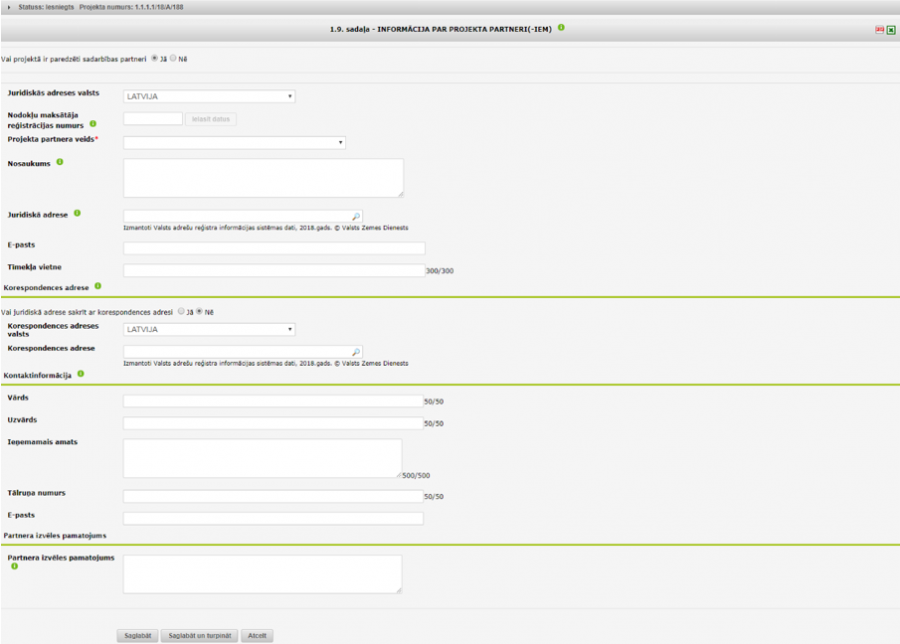900x644 pixels.
Task: Expand Projekta partnera veids dropdown
Action: (x=234, y=143)
